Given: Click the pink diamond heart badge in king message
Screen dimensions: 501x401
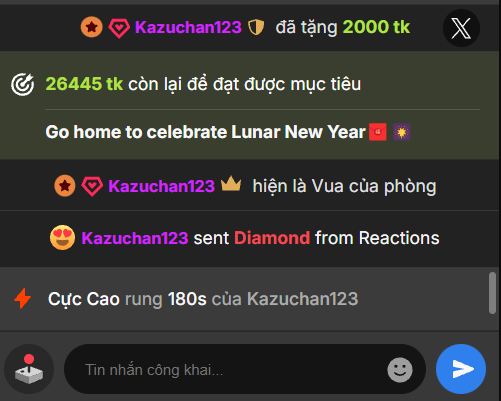Looking at the screenshot, I should click(x=92, y=187).
